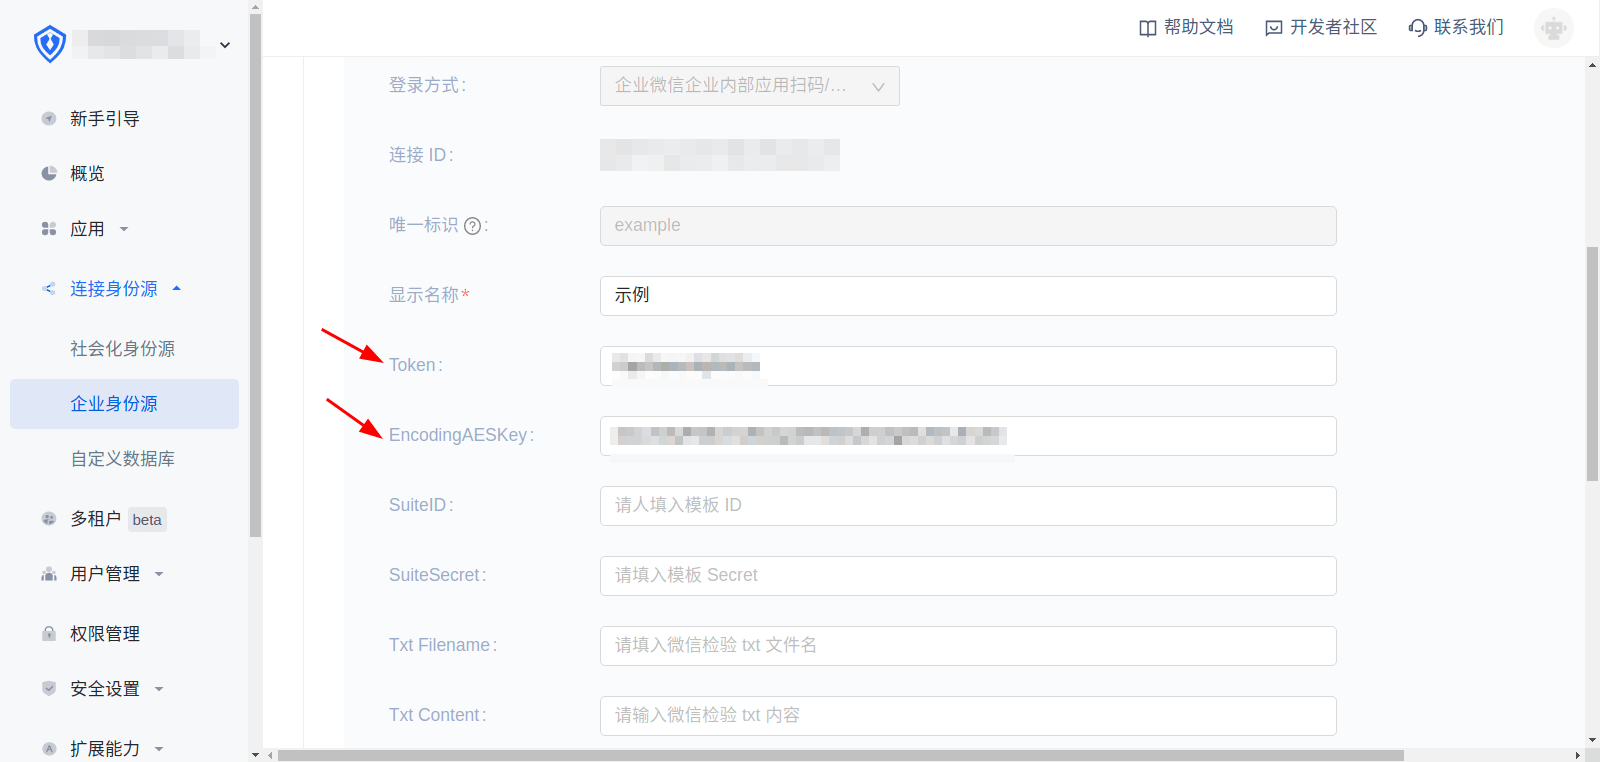The image size is (1600, 762).
Task: Click the SuiteSecret input field
Action: 968,576
